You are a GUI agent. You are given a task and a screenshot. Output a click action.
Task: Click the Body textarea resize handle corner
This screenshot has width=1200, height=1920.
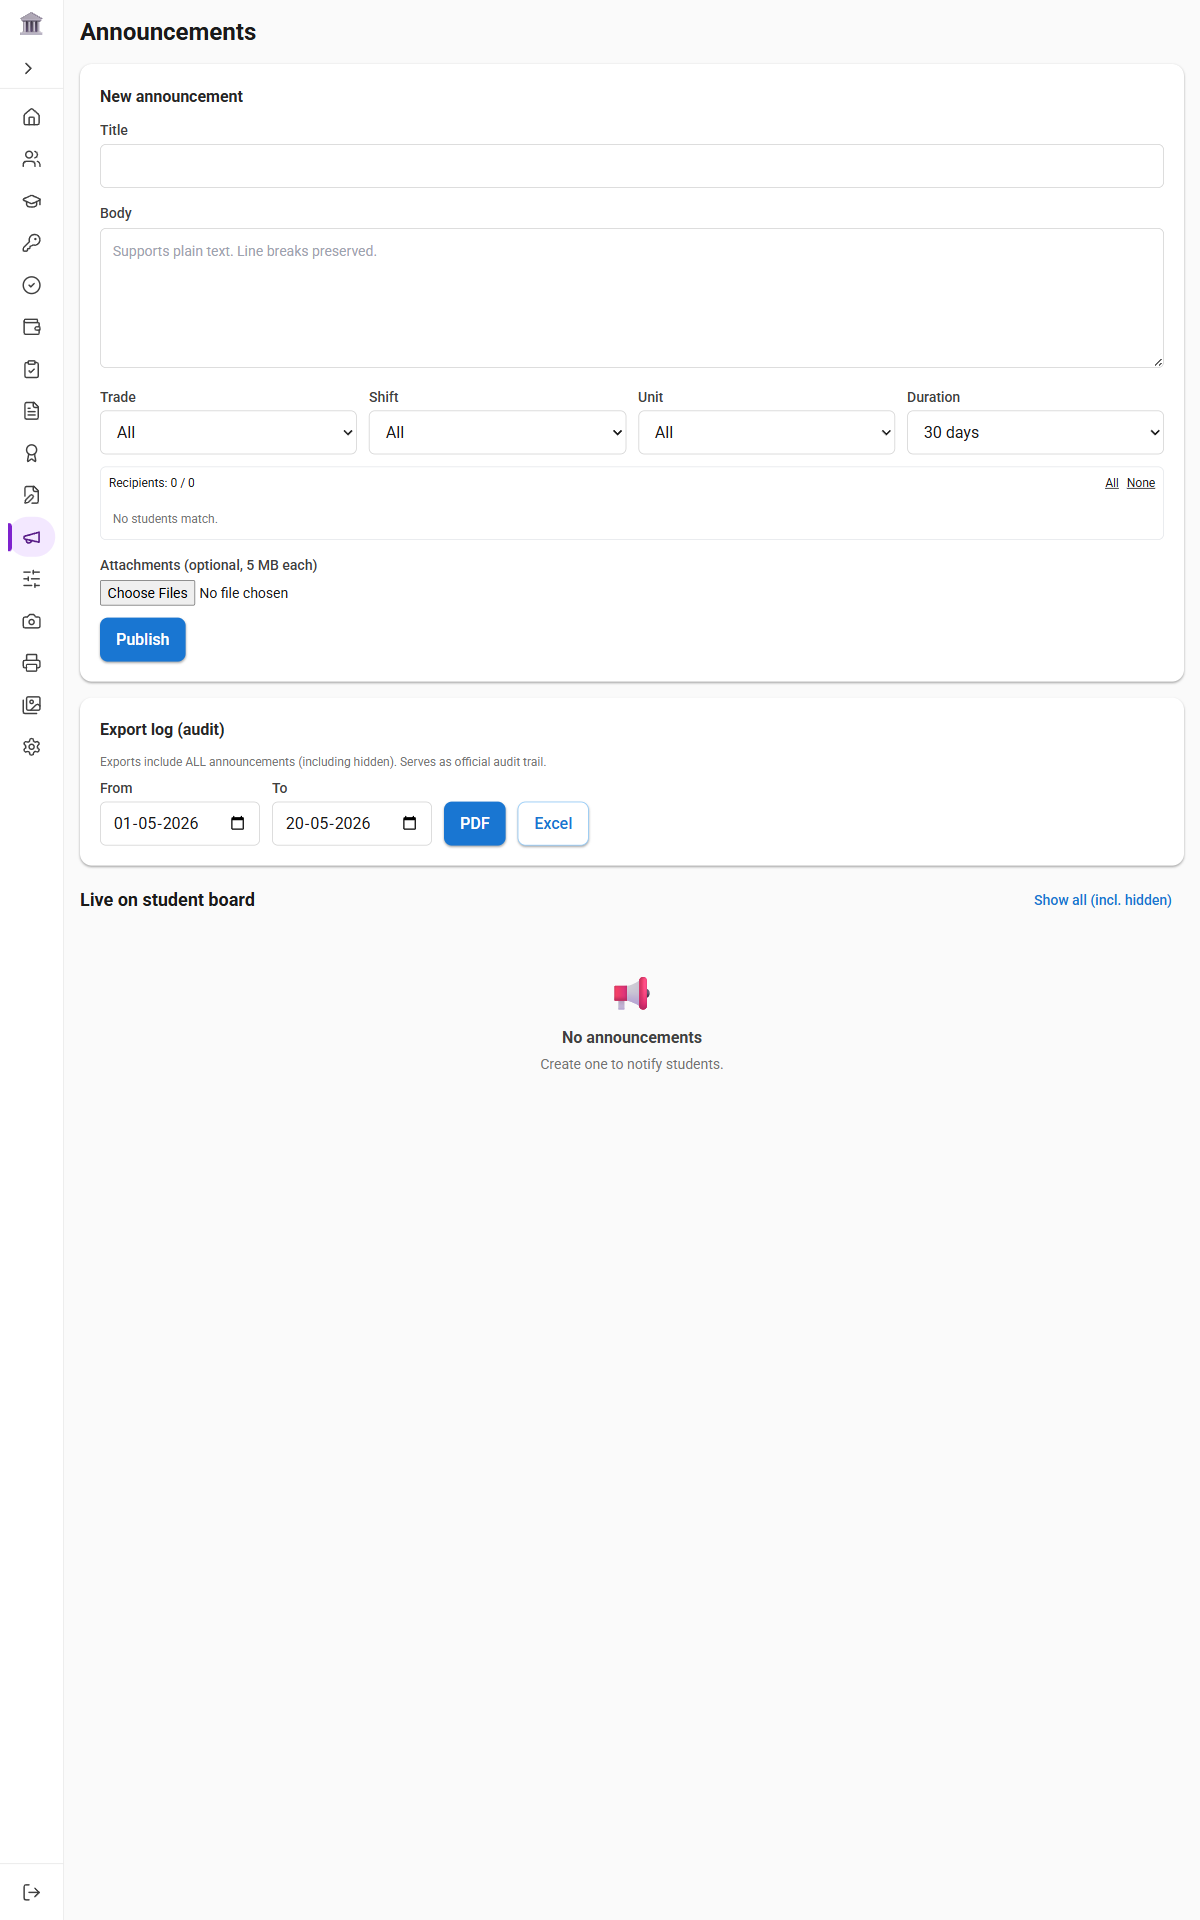pos(1157,361)
